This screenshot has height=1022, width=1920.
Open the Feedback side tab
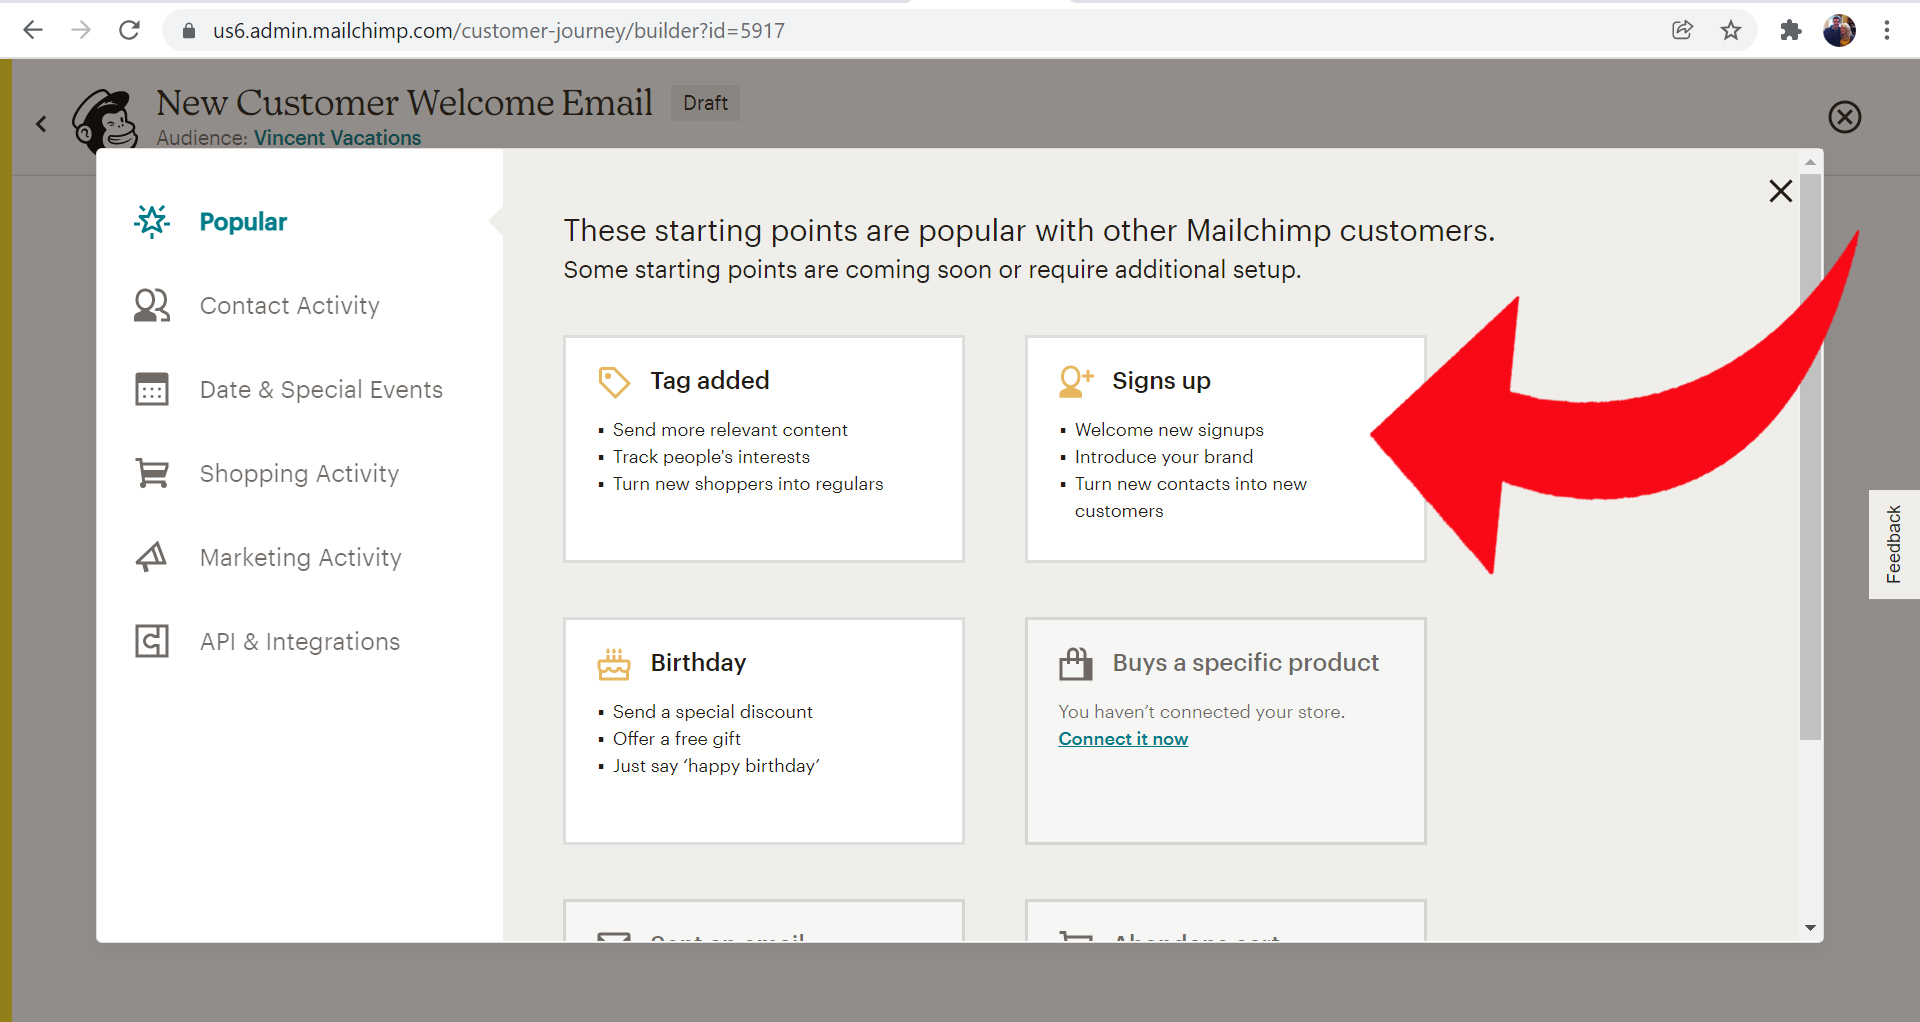pos(1894,544)
